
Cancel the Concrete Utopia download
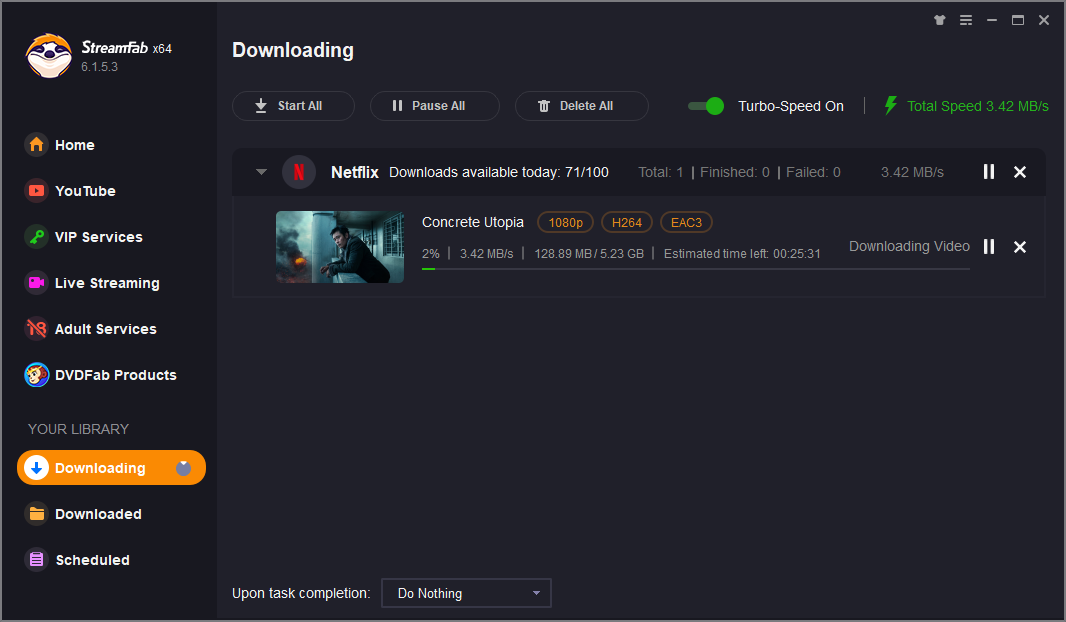(x=1020, y=247)
